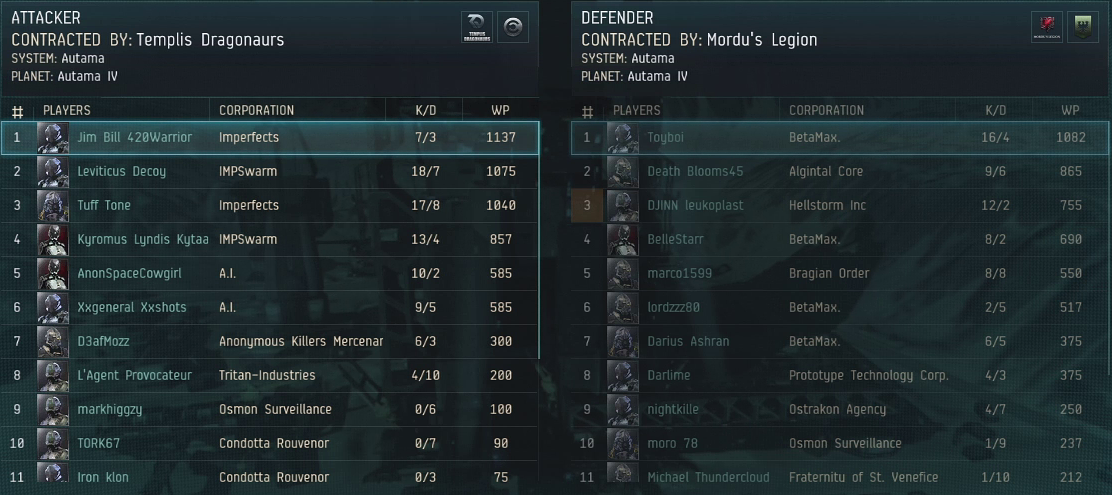This screenshot has width=1112, height=495.
Task: Select the AnonSpaceCowgirl row
Action: [x=270, y=274]
